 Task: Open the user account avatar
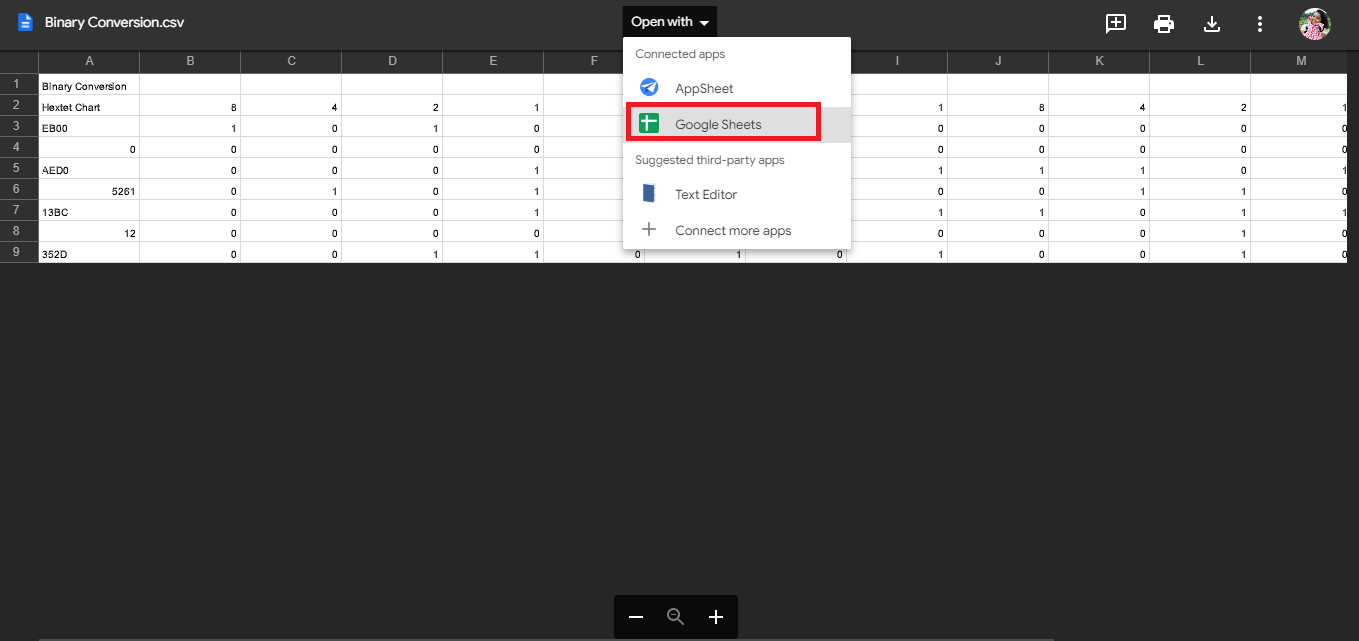[x=1314, y=23]
